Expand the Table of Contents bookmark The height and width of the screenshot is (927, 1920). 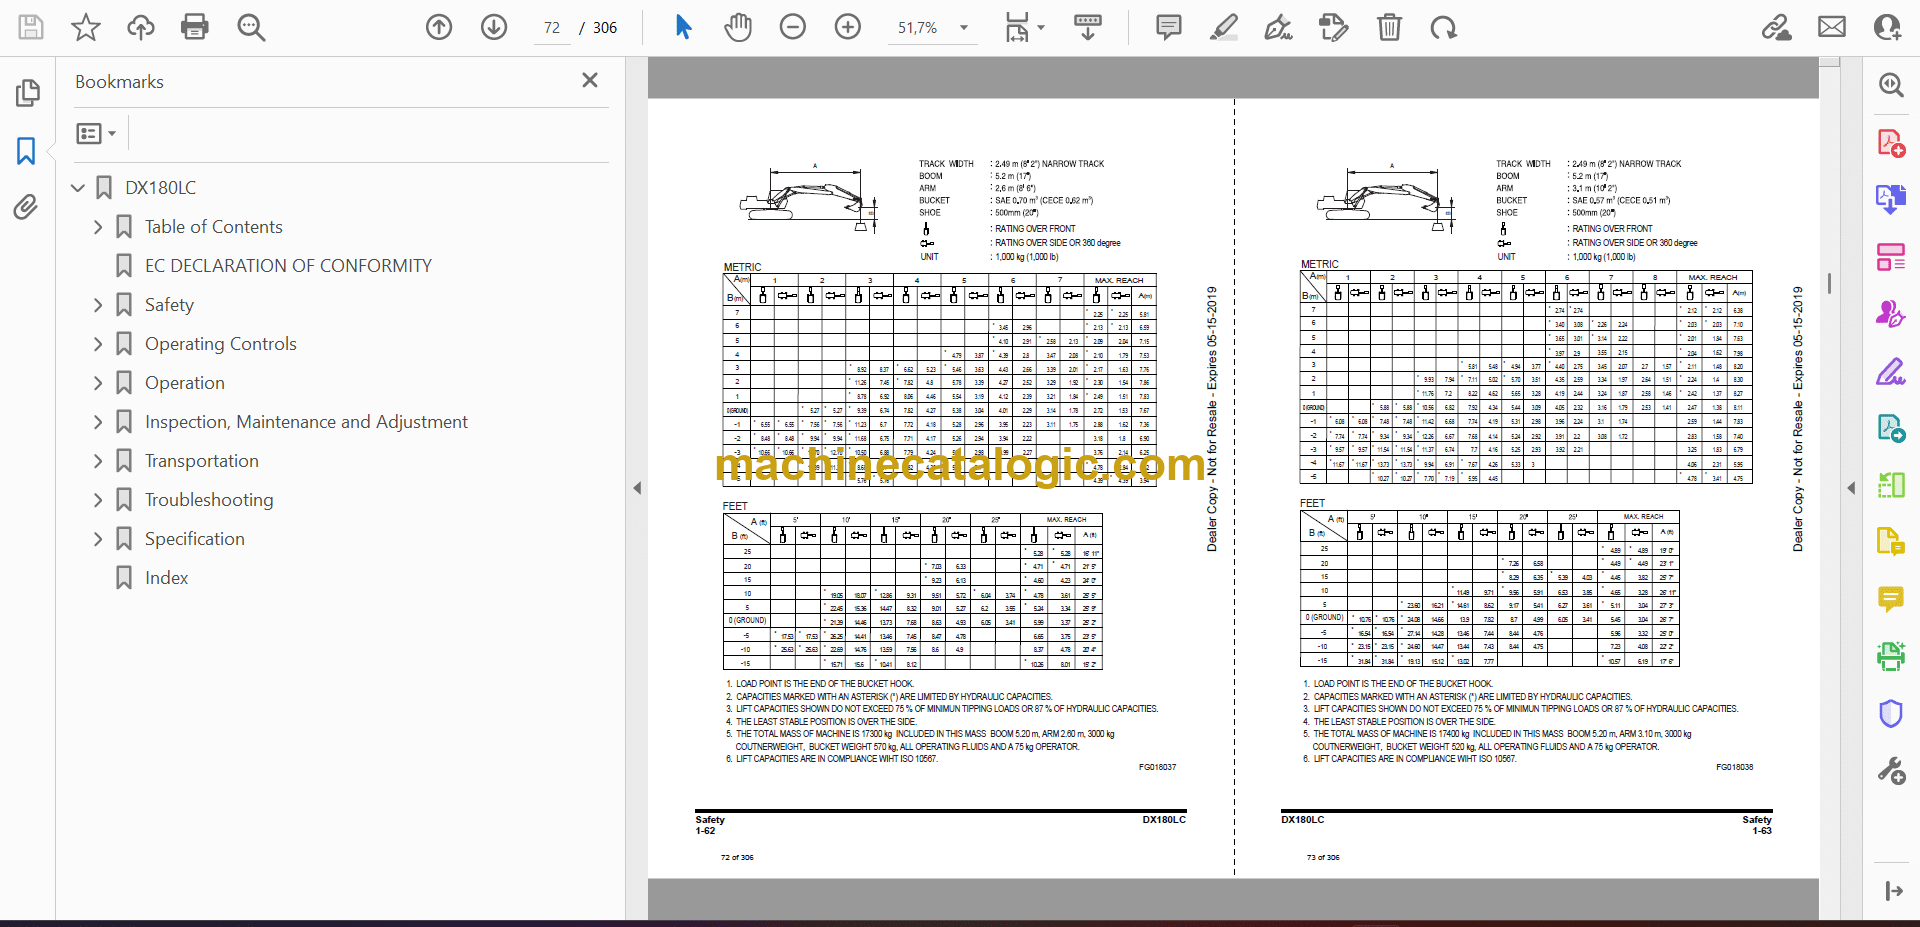[98, 227]
